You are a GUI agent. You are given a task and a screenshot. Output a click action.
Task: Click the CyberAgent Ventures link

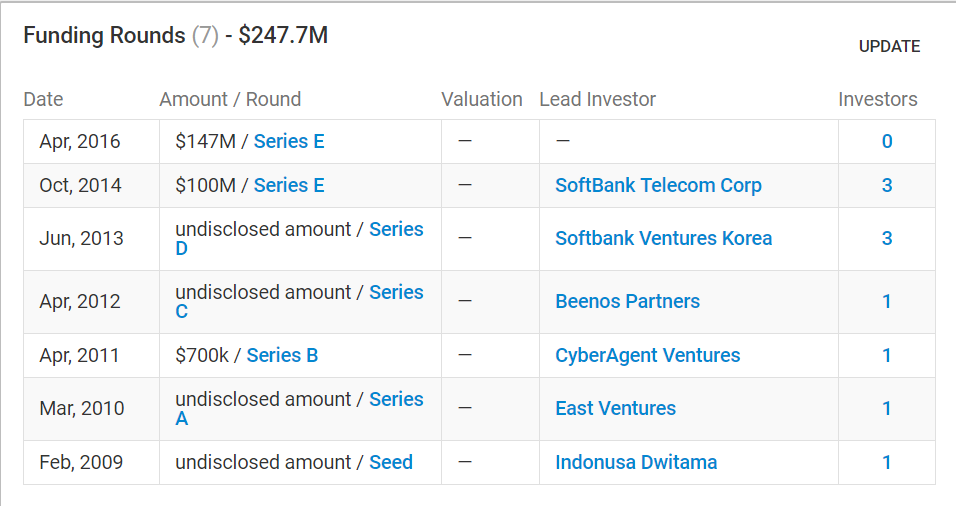coord(647,356)
